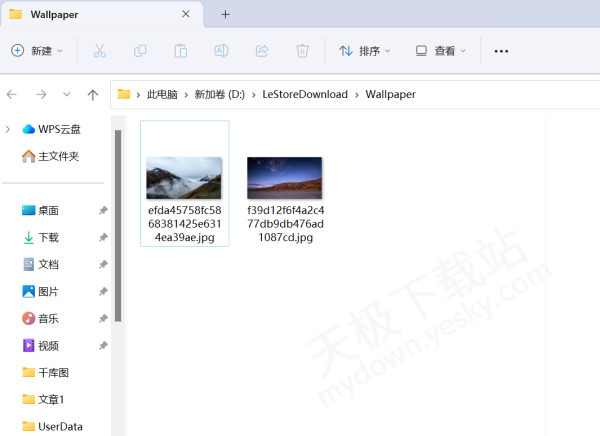The image size is (600, 436).
Task: Click the more options ellipsis button
Action: click(x=502, y=51)
